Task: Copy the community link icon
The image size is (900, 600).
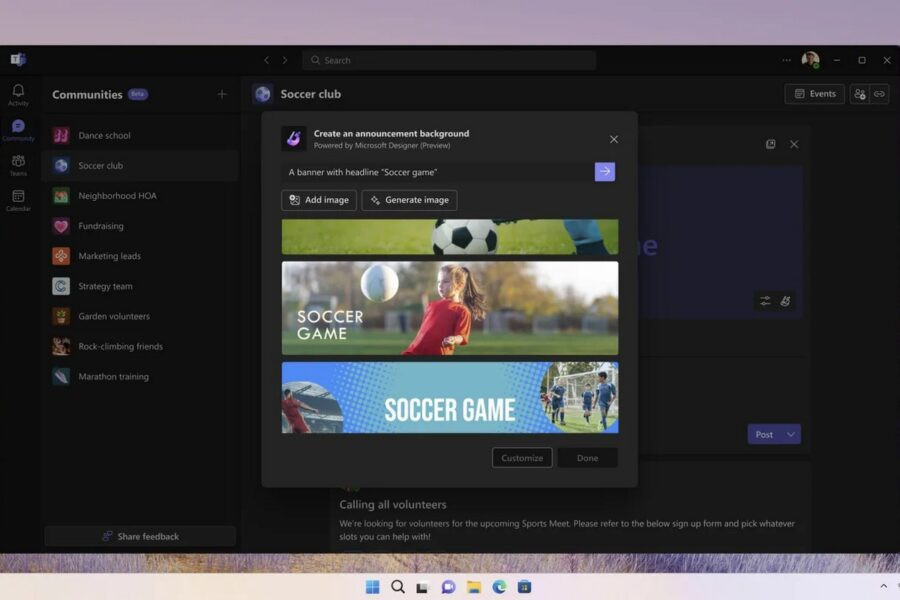Action: click(x=879, y=94)
